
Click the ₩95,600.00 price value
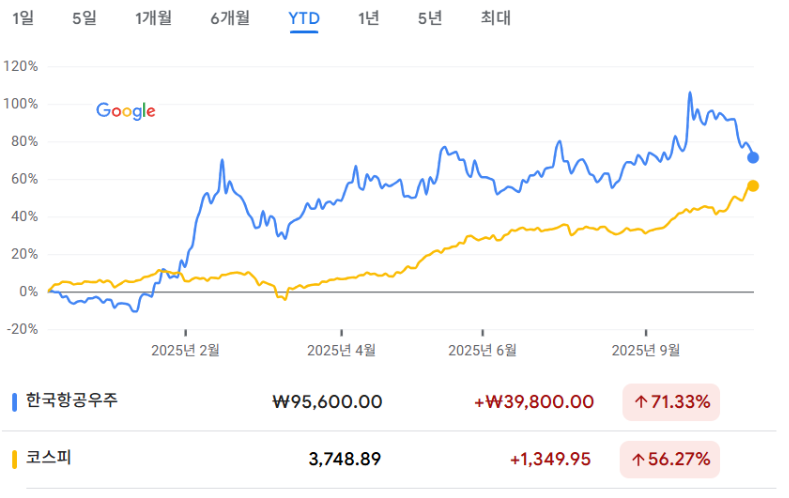(327, 402)
